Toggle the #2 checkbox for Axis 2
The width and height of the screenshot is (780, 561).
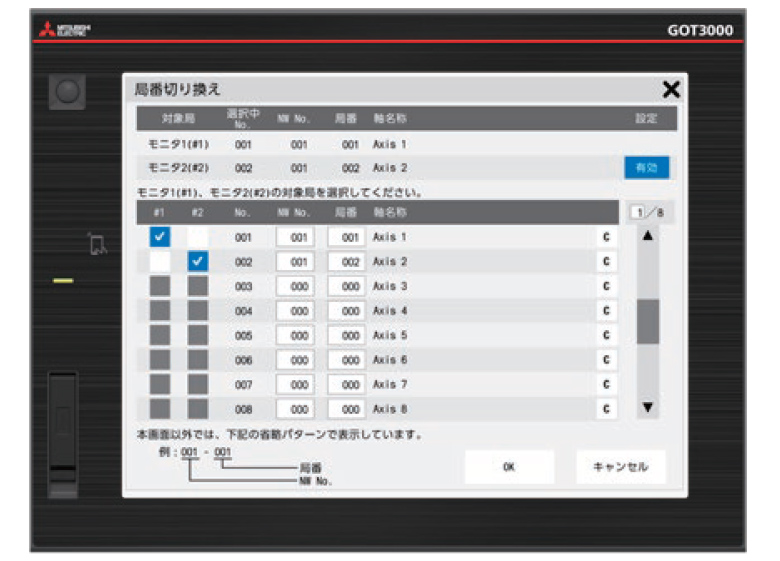click(x=197, y=261)
